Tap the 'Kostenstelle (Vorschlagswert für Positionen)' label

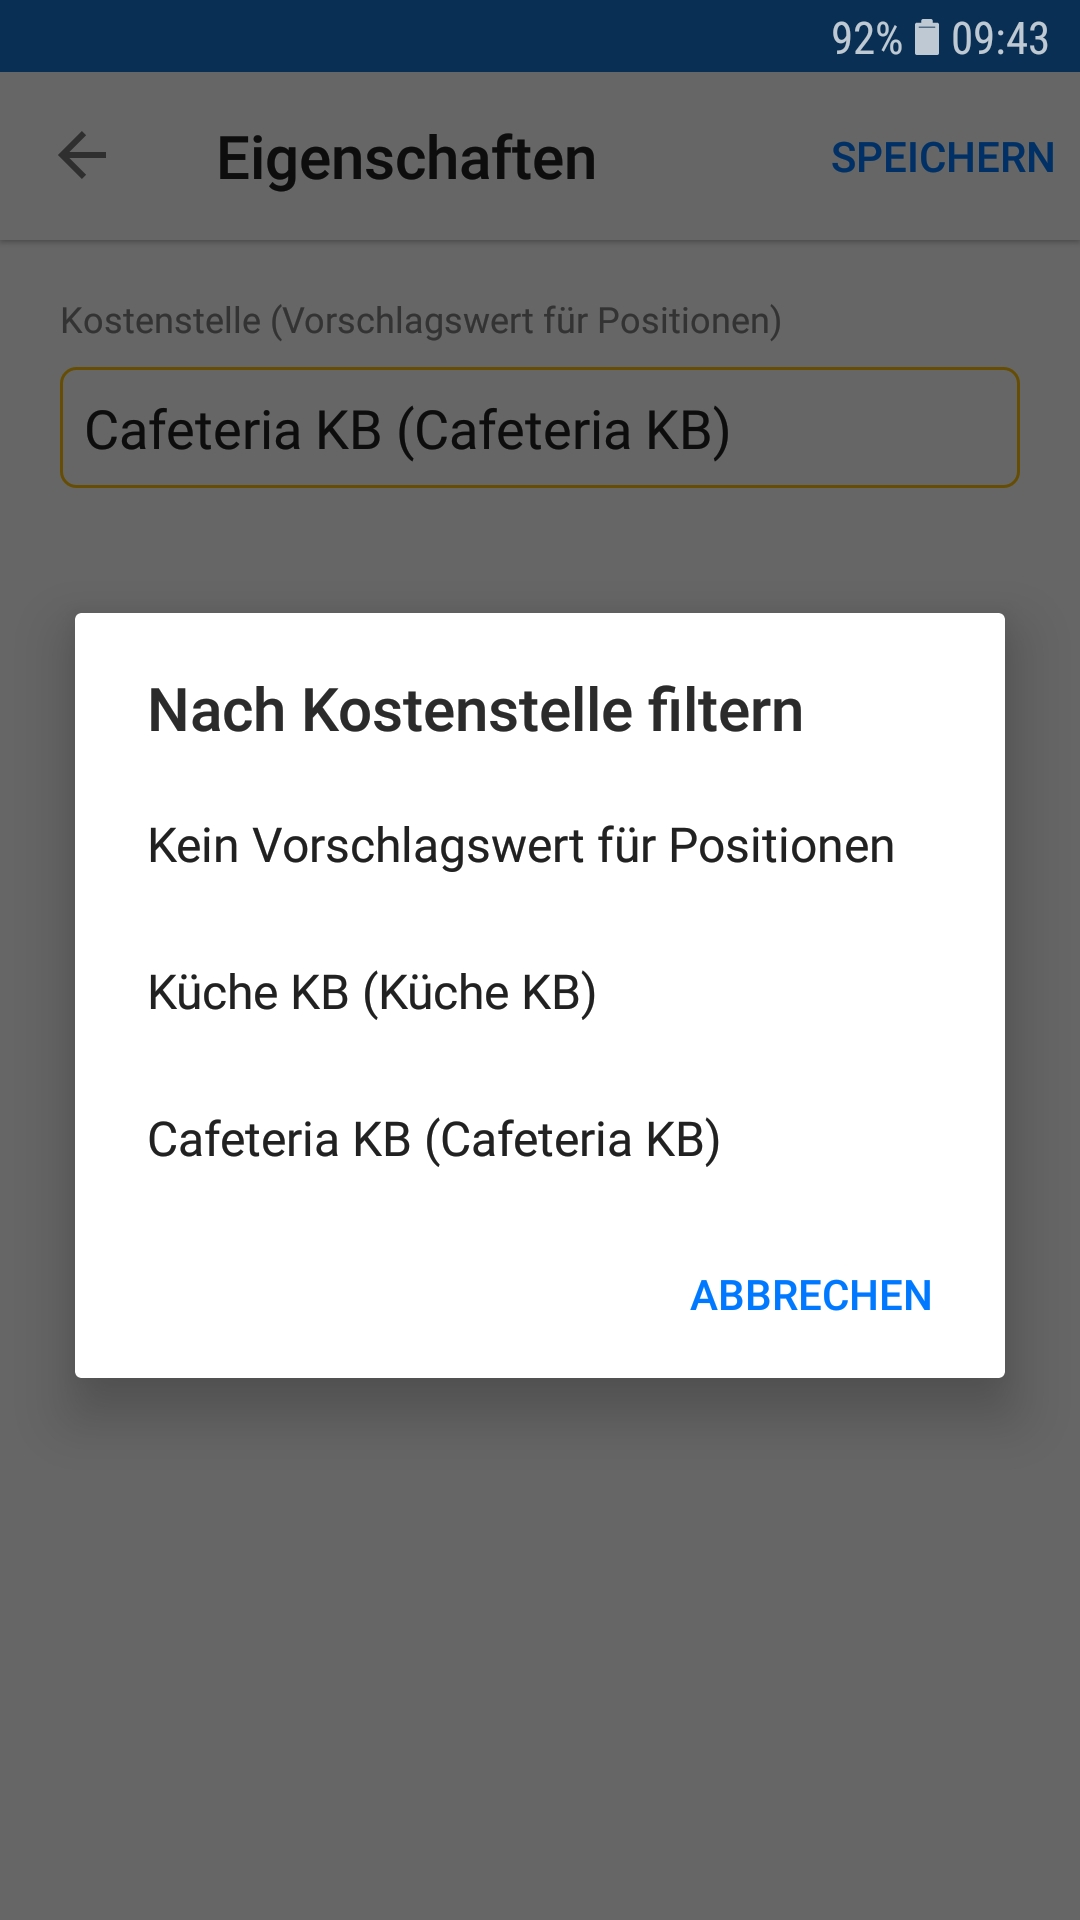[421, 321]
